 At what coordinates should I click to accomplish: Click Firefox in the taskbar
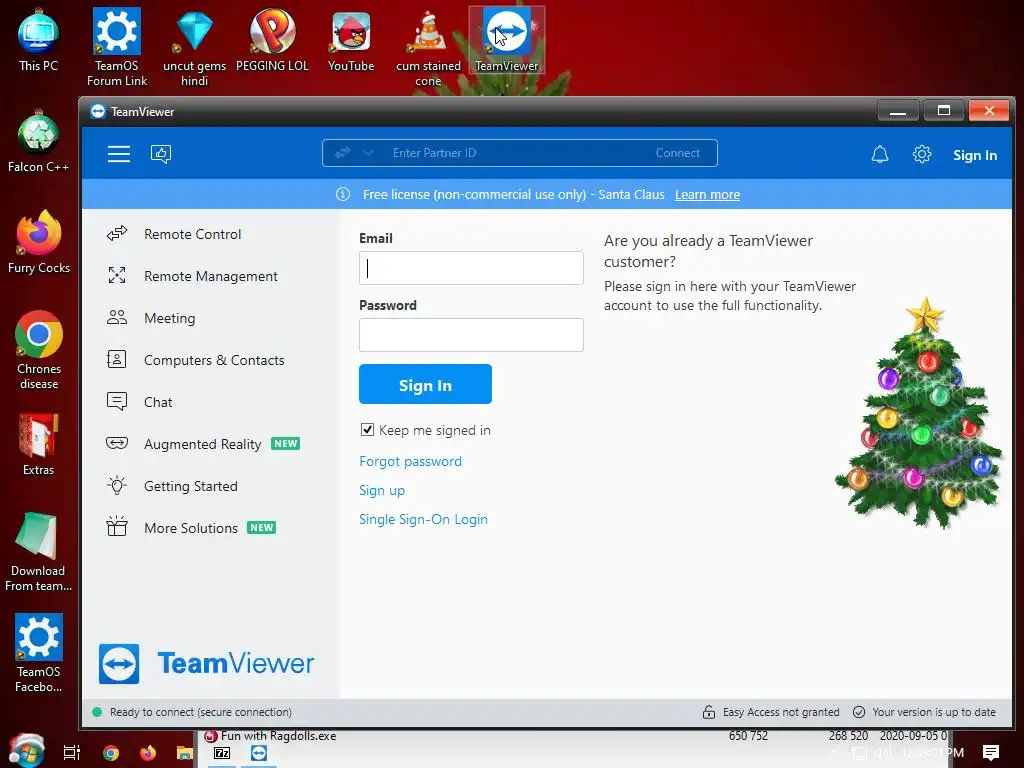[x=148, y=753]
